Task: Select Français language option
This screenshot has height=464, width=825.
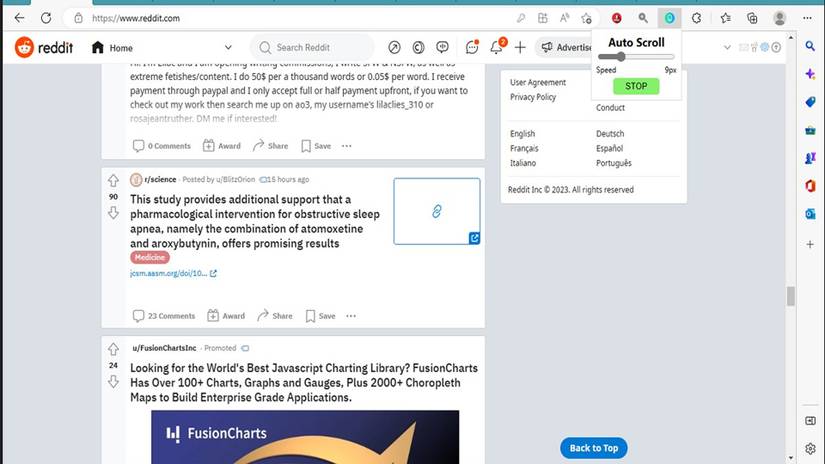Action: pos(524,148)
